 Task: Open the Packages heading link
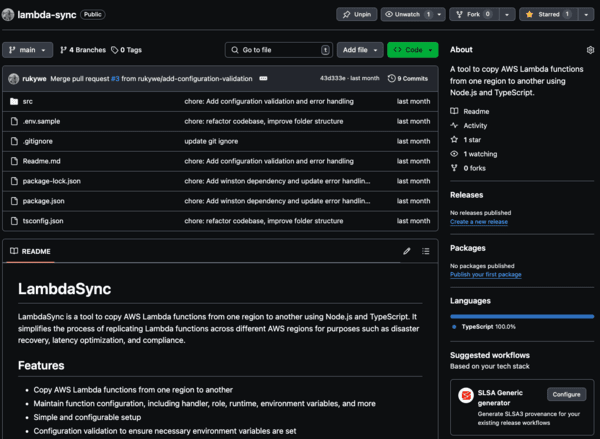468,248
